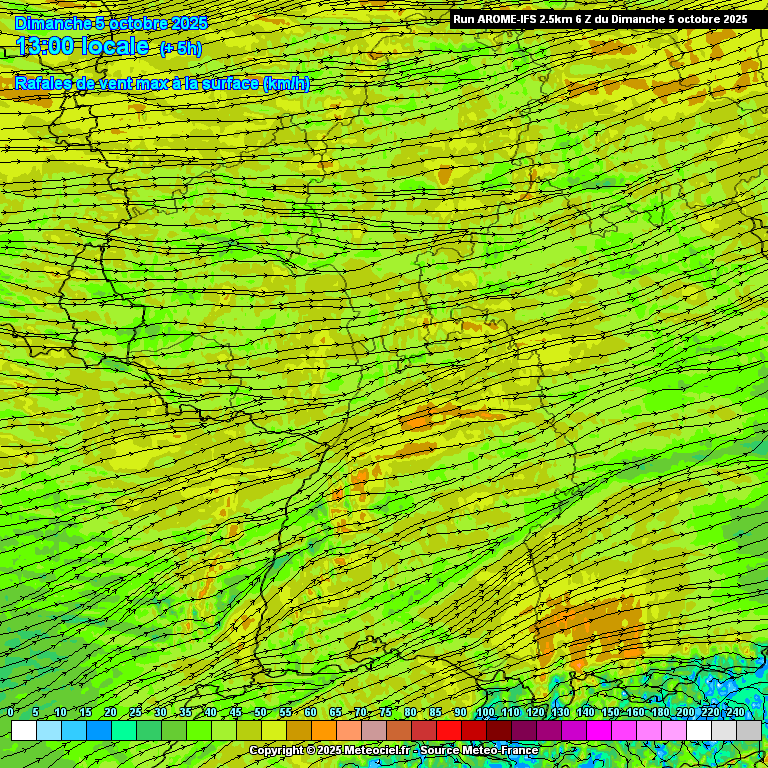Click the legend swatch between 75 and 80
This screenshot has height=768, width=768.
tap(398, 731)
